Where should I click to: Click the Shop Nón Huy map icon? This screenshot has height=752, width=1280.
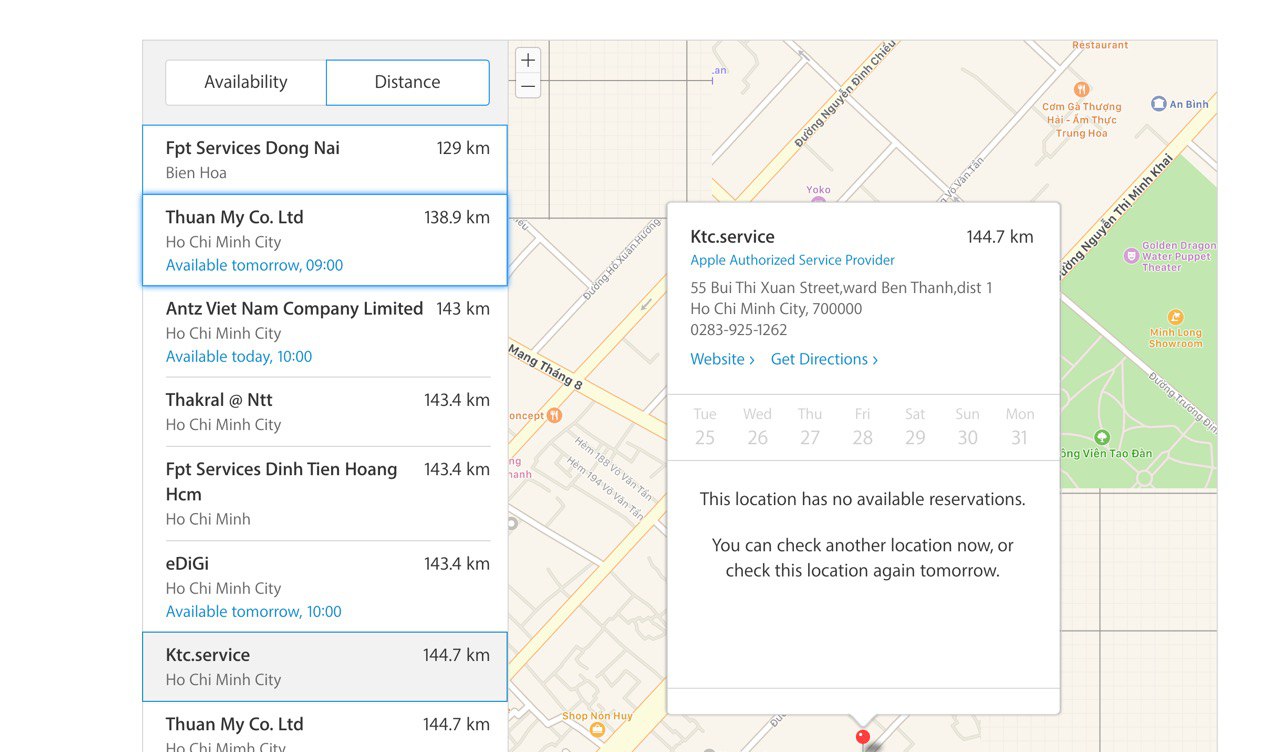(597, 731)
